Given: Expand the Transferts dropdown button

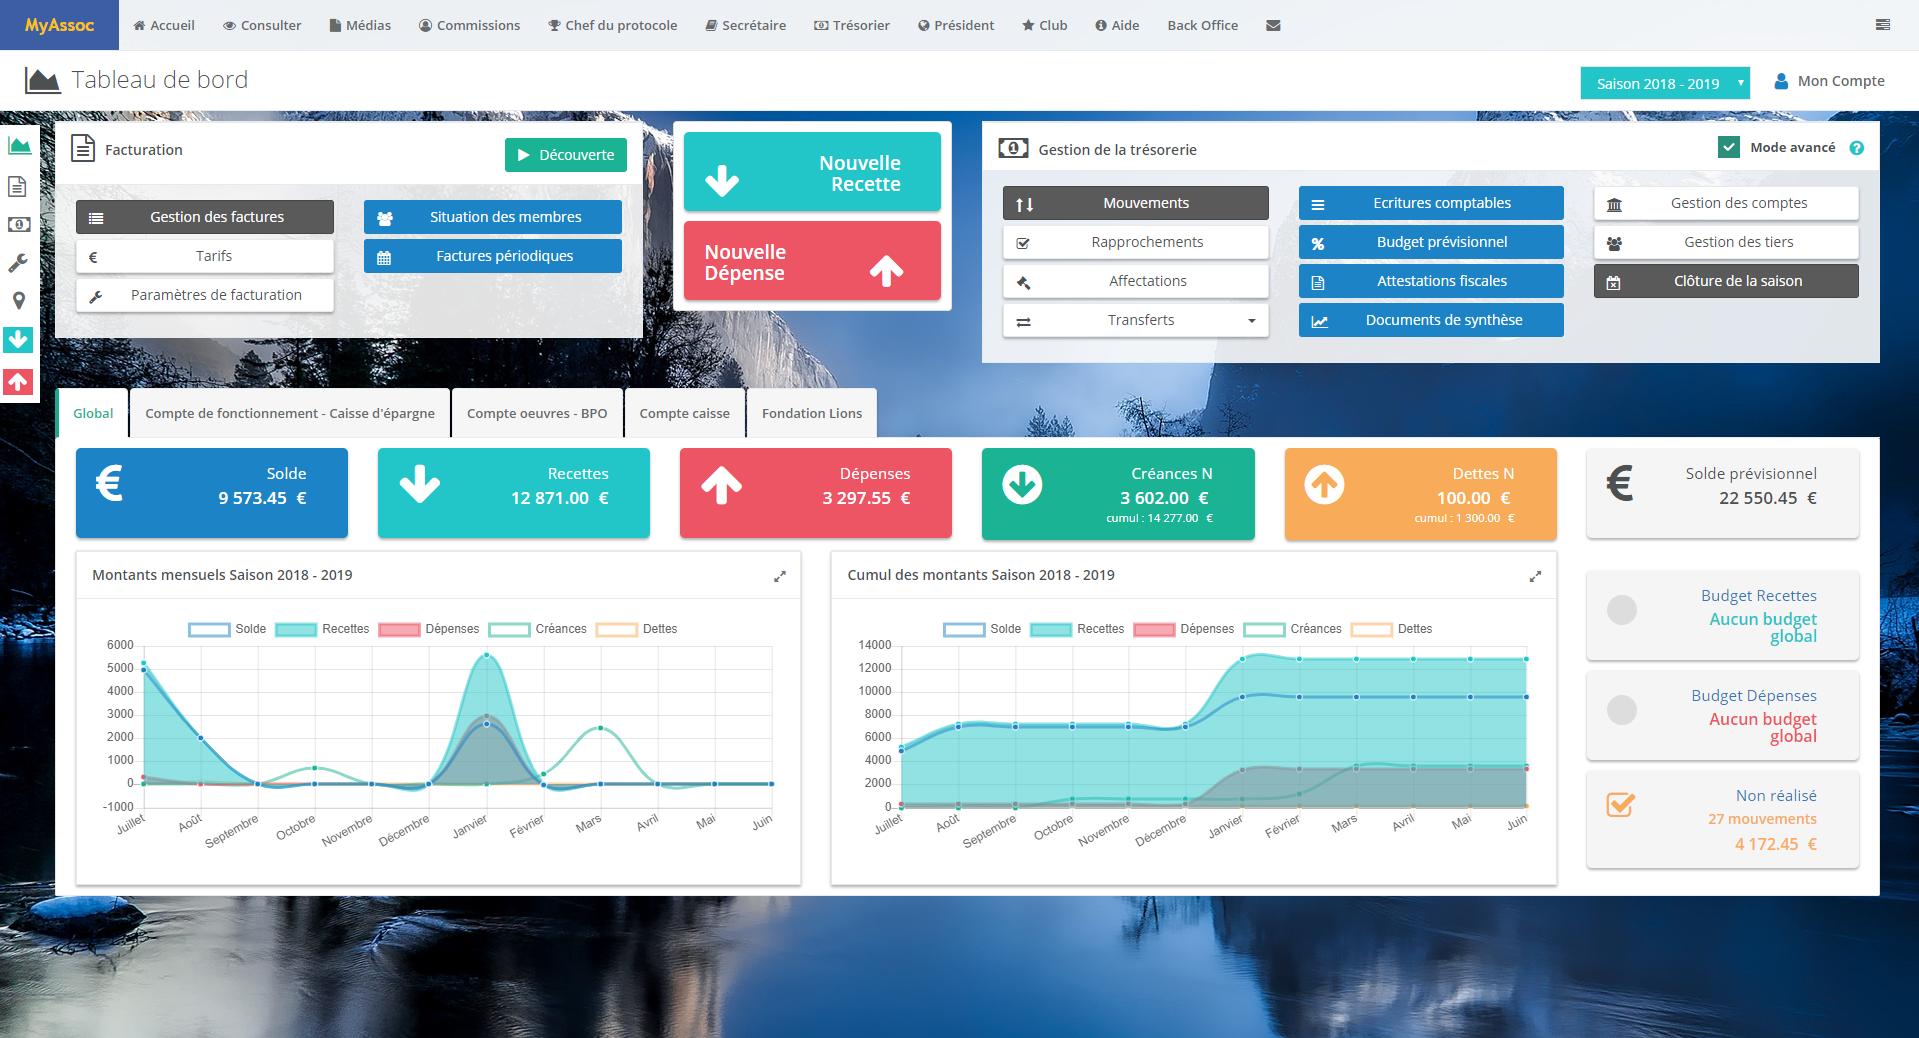Looking at the screenshot, I should coord(1251,321).
